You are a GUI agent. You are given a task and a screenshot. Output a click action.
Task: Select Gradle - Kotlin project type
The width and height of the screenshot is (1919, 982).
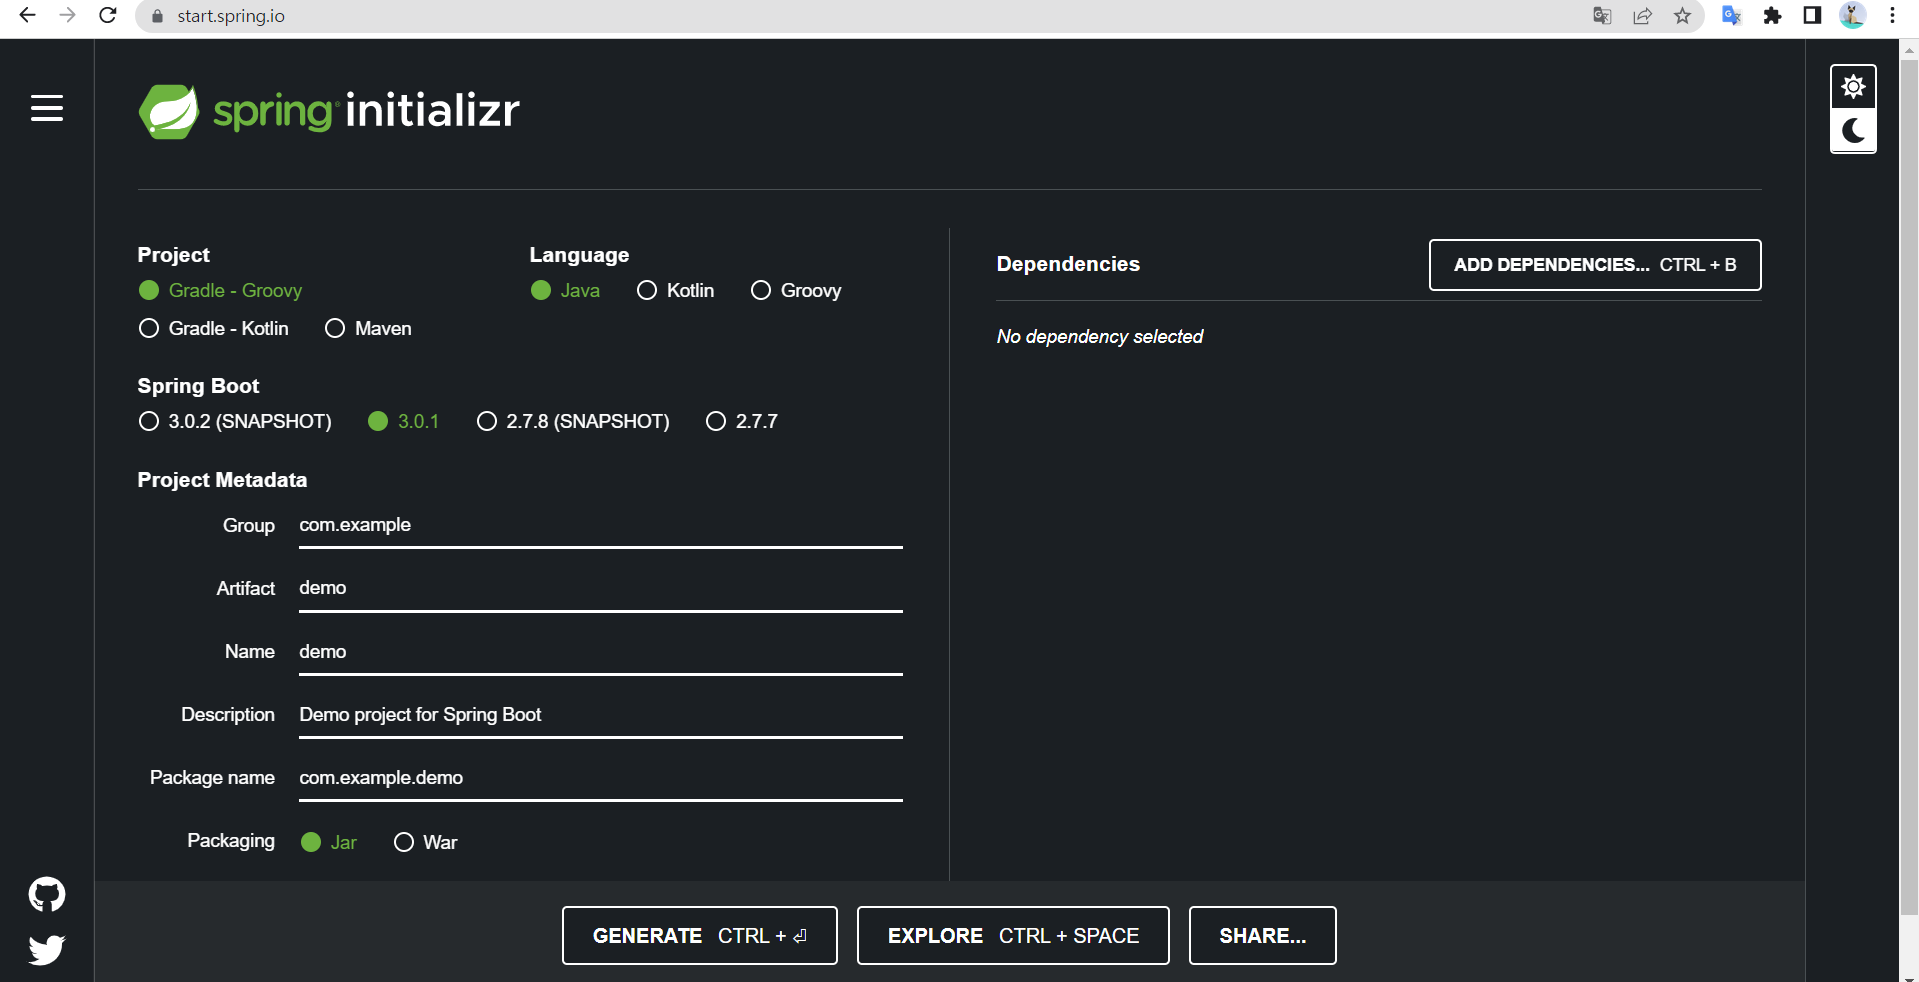click(213, 328)
